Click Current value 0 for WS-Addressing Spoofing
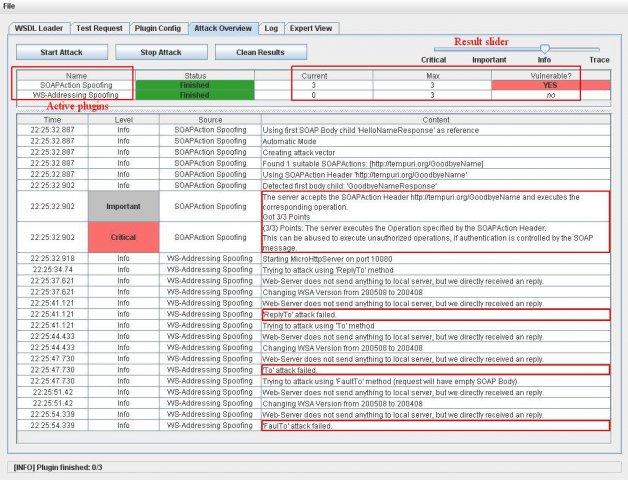 (314, 95)
